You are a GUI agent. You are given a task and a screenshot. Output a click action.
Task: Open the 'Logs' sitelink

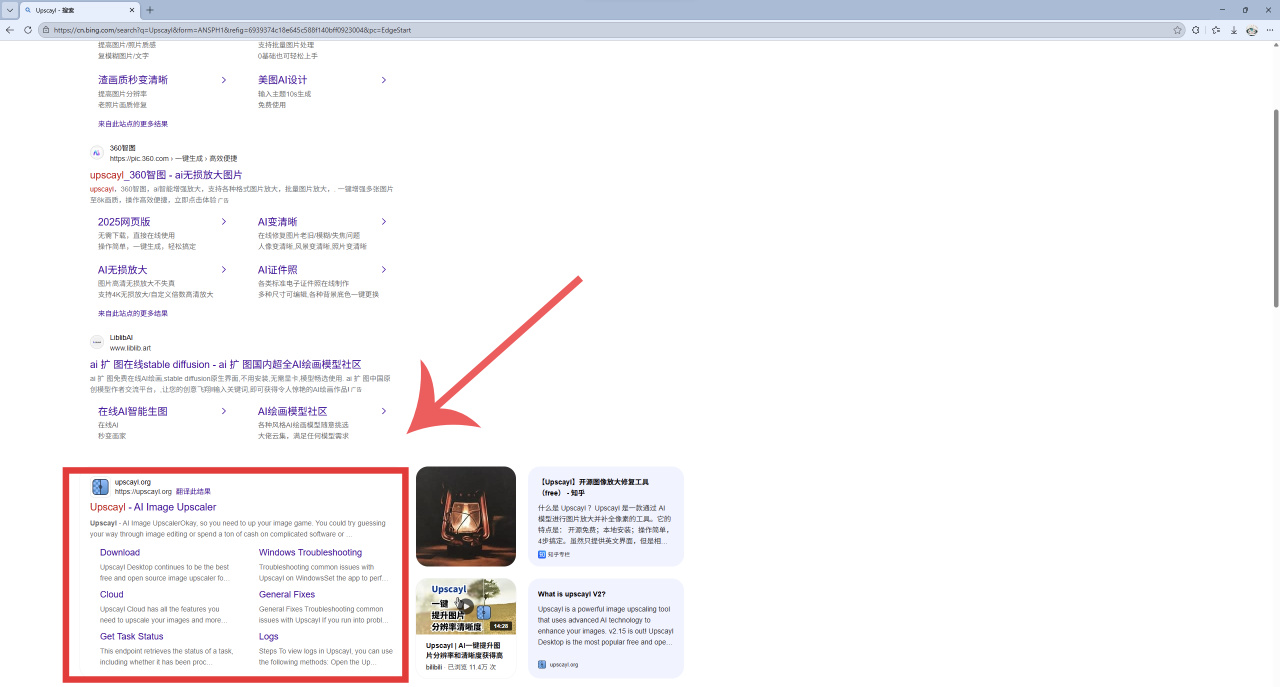269,636
